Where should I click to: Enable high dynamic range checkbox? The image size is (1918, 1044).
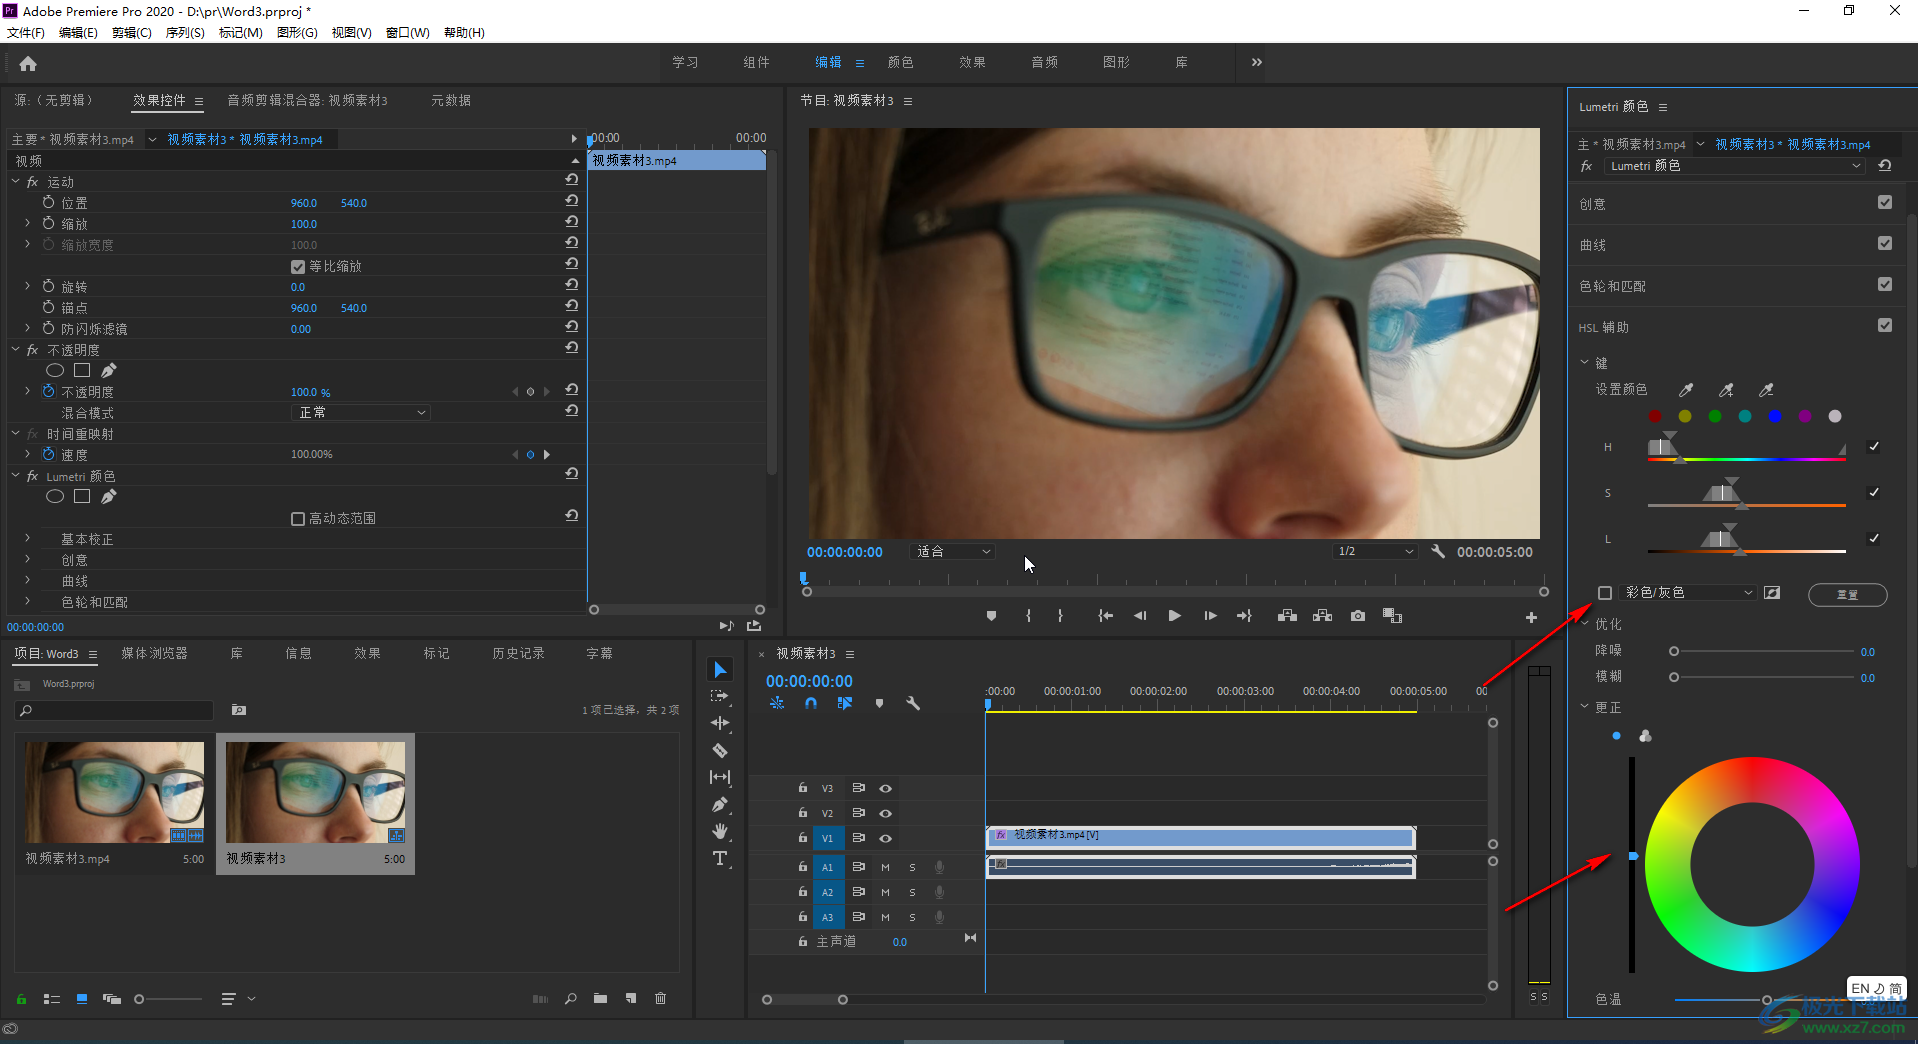pyautogui.click(x=298, y=519)
